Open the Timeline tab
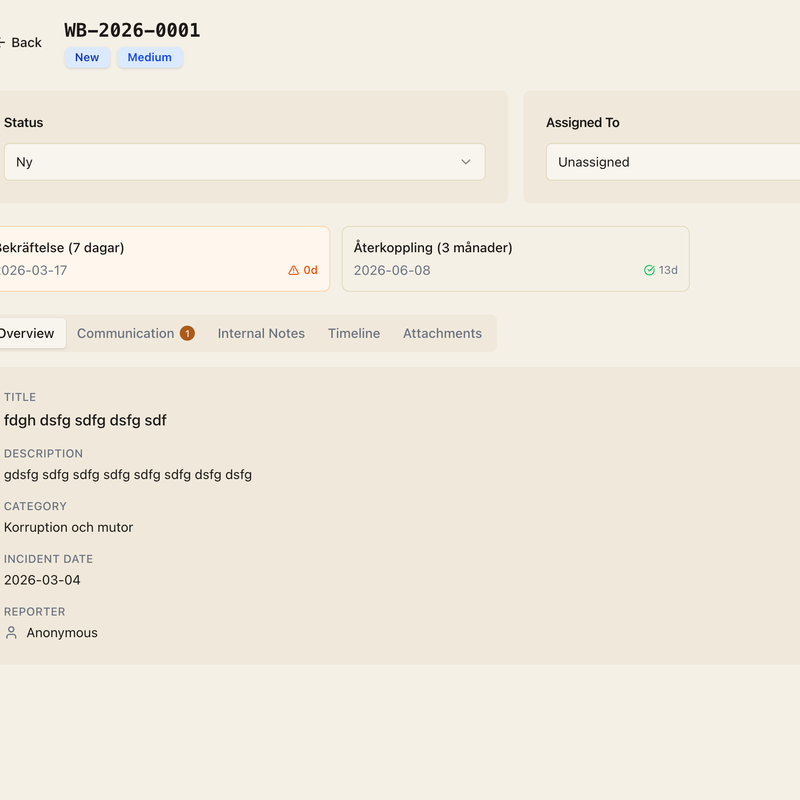 click(354, 333)
